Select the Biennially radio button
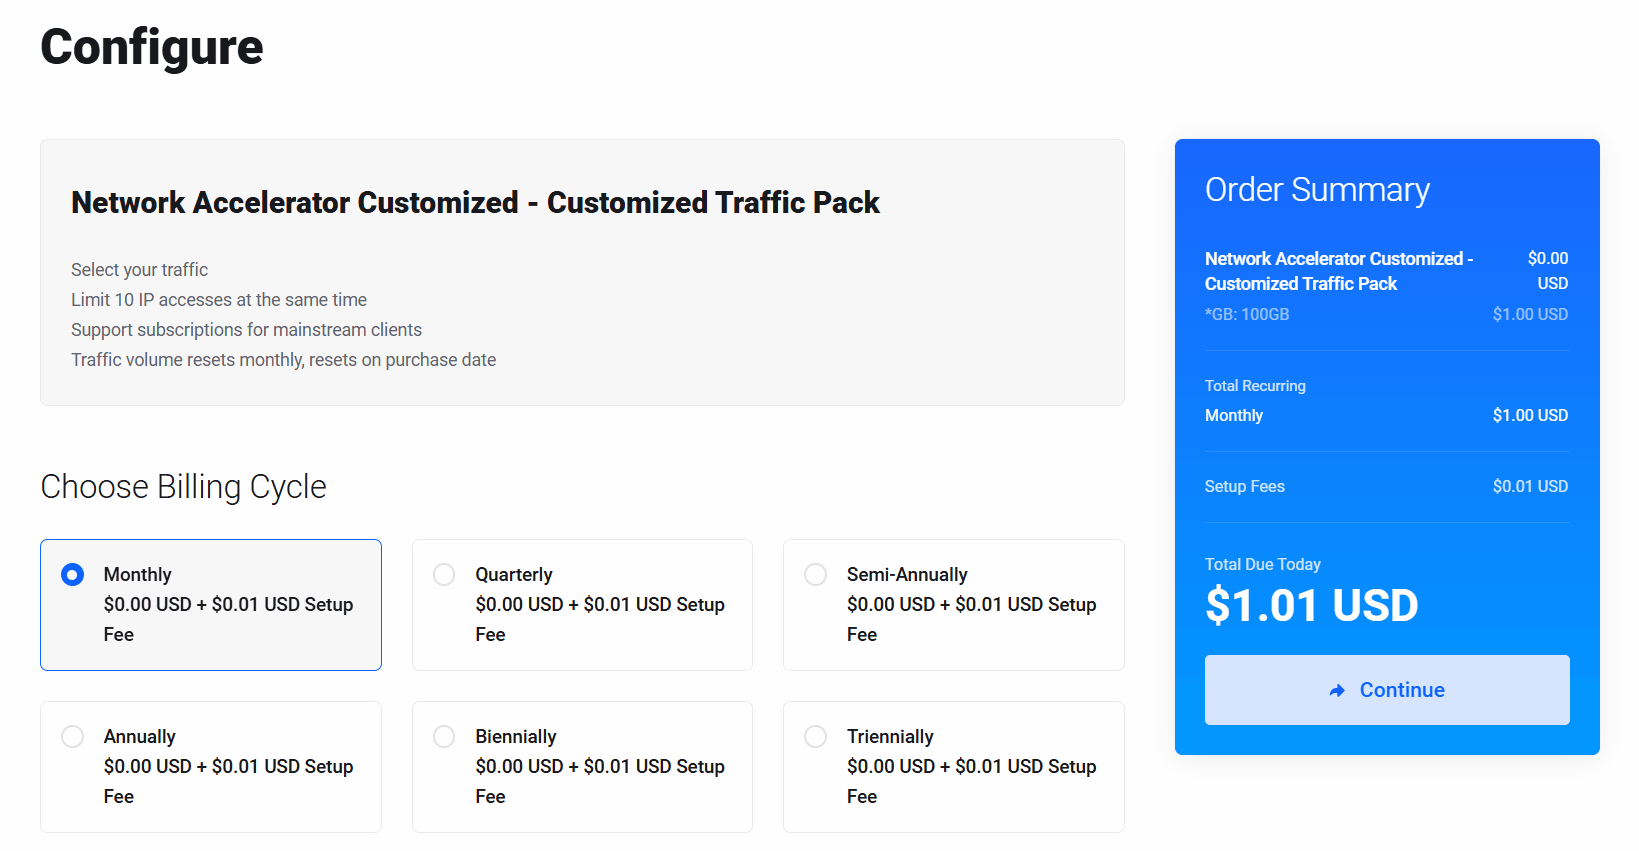The width and height of the screenshot is (1639, 851). (444, 737)
